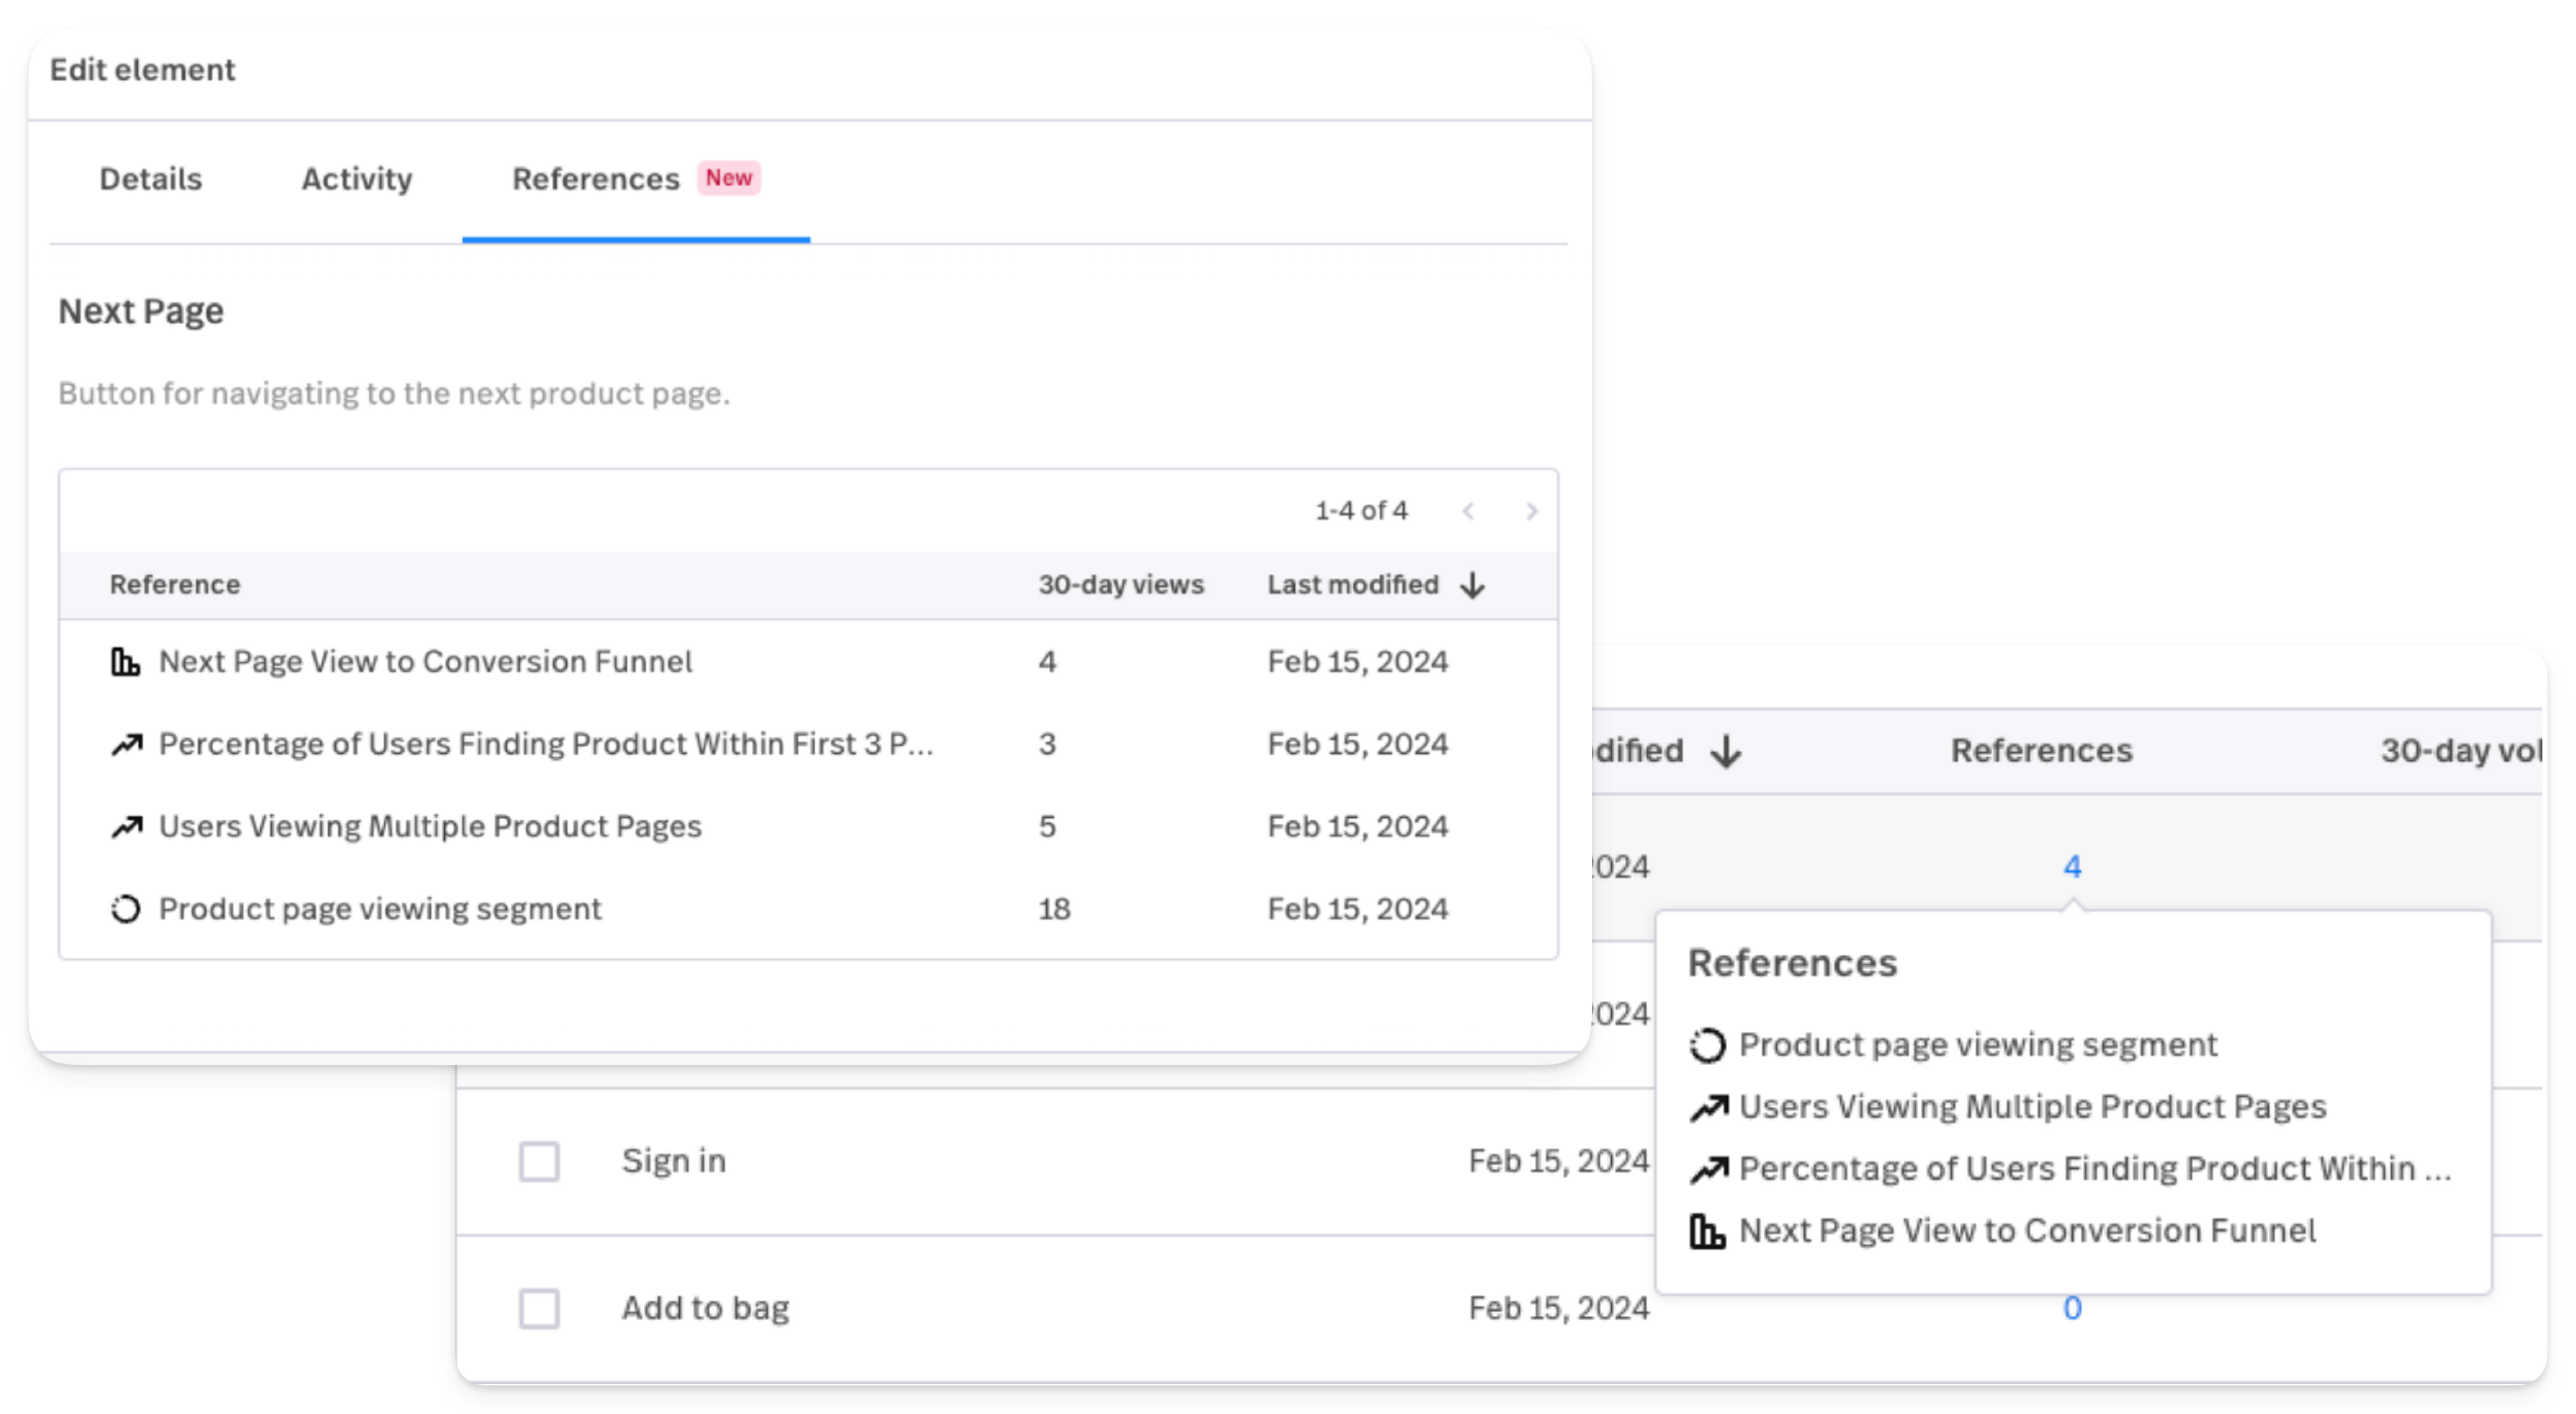The image size is (2576, 1414).
Task: Click the references count link 4
Action: tap(2072, 867)
